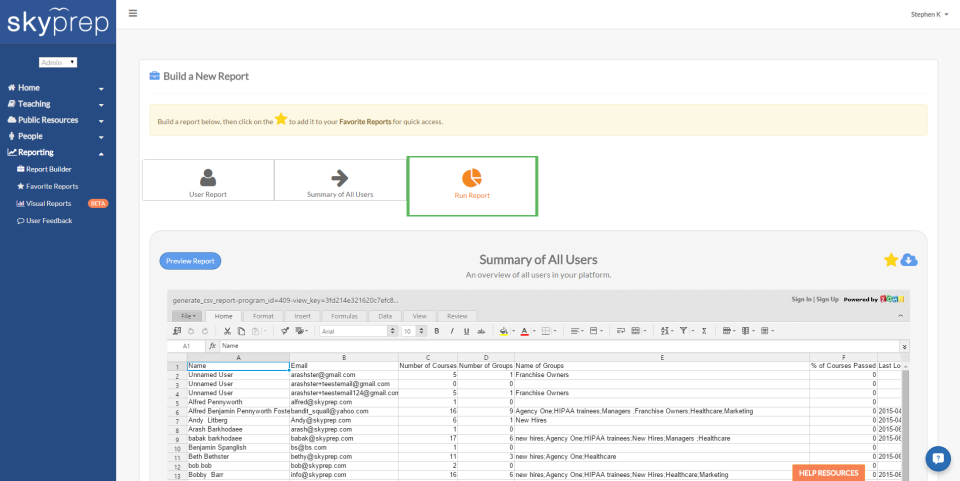Screen dimensions: 960x481
Task: Apply underline formatting
Action: 467,331
